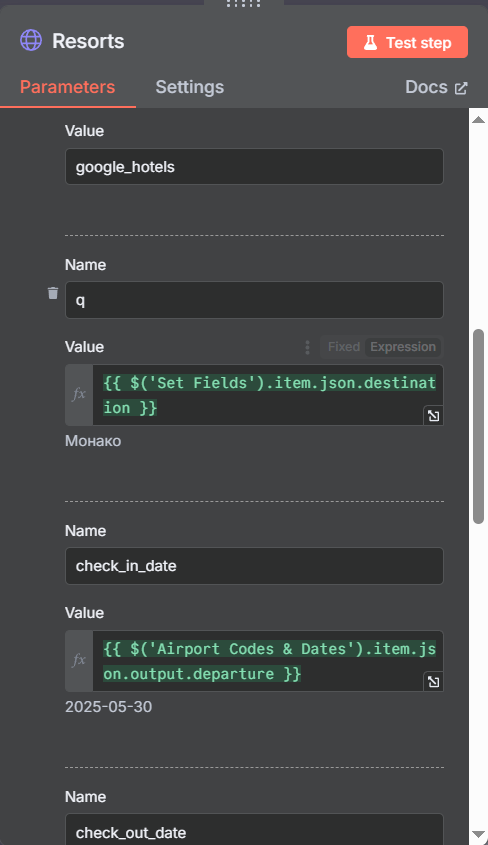
Task: Click the scrollbar down arrow
Action: pyautogui.click(x=478, y=834)
